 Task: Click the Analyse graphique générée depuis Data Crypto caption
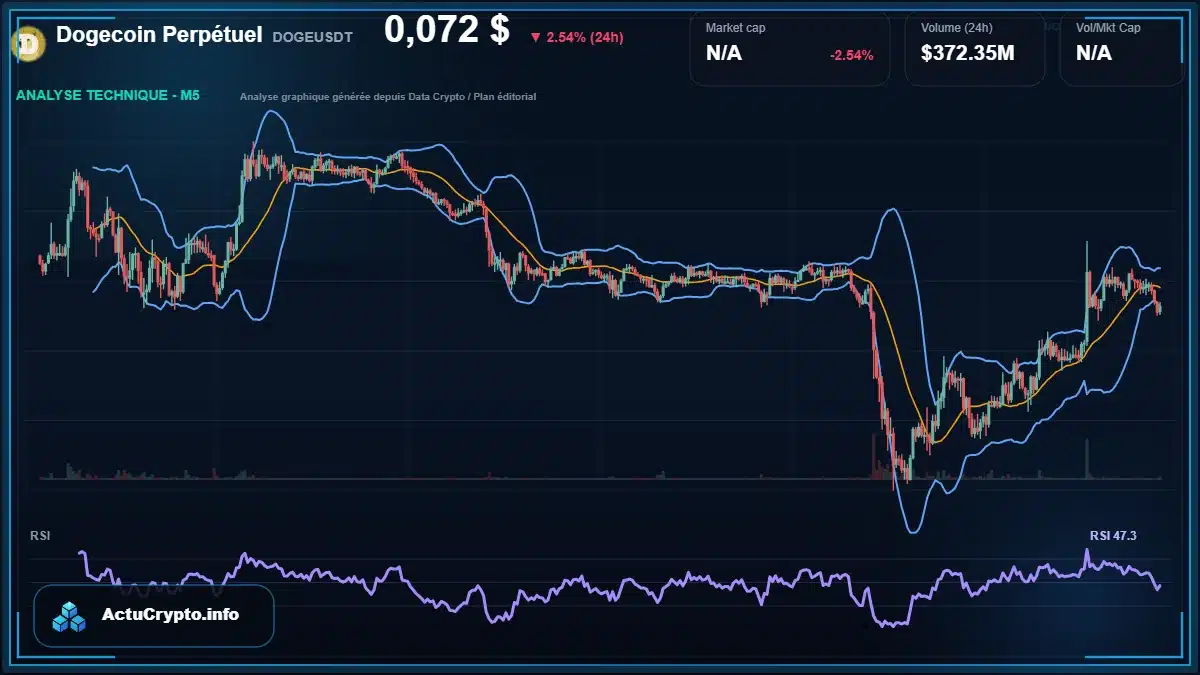pyautogui.click(x=388, y=97)
